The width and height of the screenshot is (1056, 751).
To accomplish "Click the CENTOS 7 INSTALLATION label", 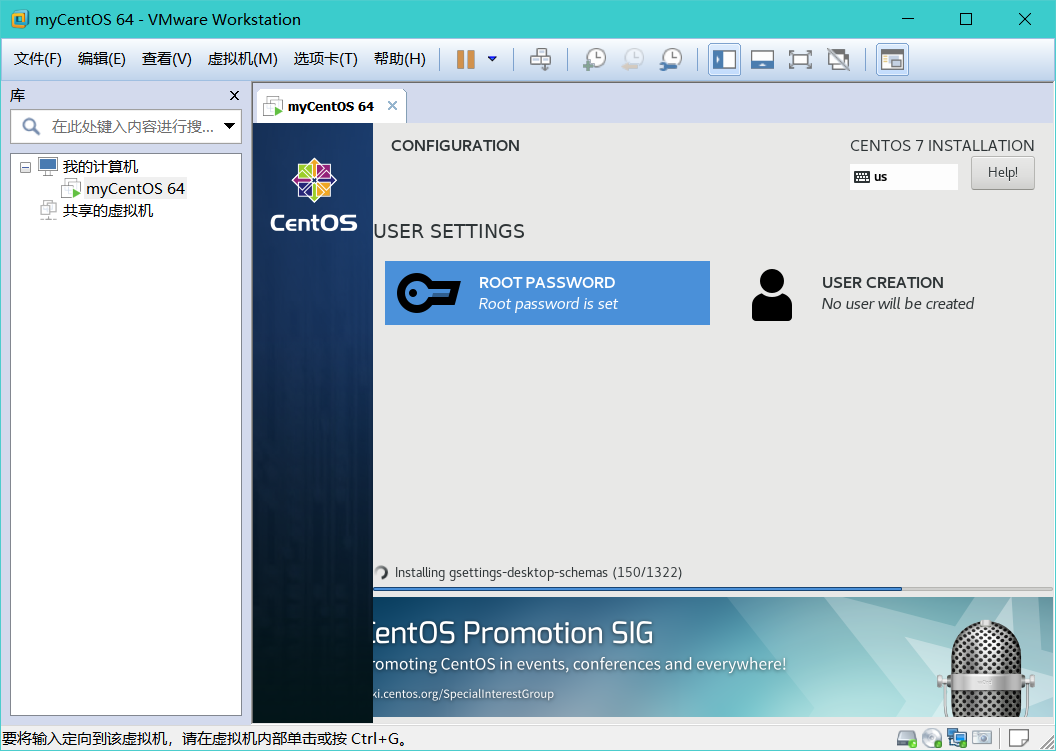I will 942,145.
